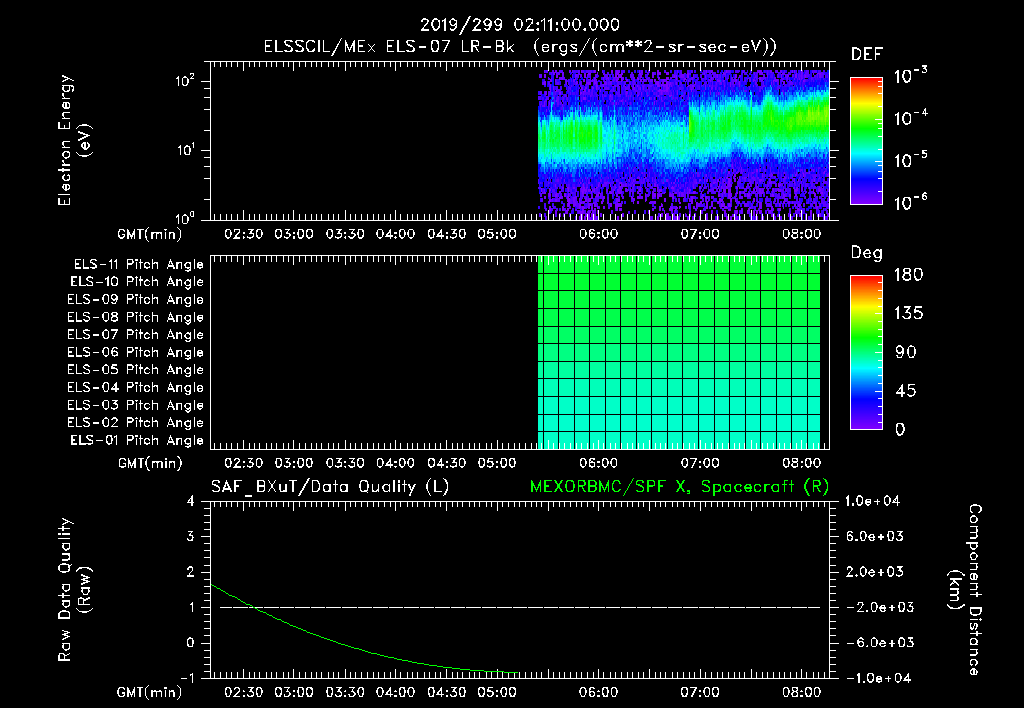Image resolution: width=1024 pixels, height=708 pixels.
Task: Click the -1 tick on Raw Data Quality axis
Action: [x=187, y=677]
